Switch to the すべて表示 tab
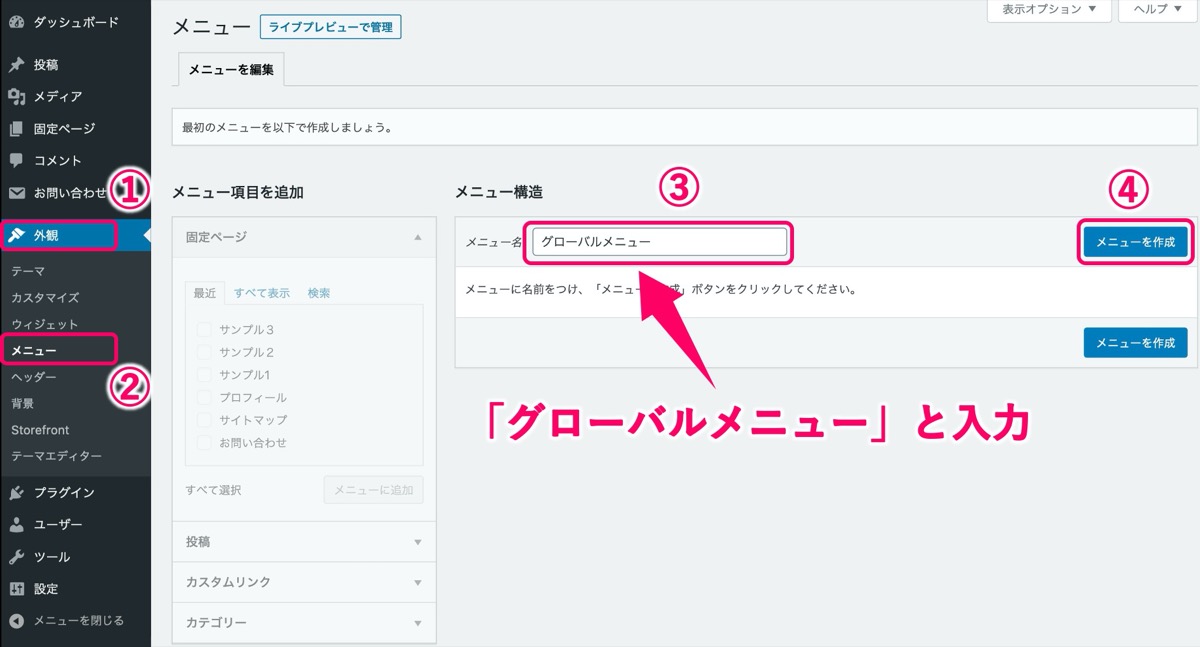1200x647 pixels. (262, 293)
